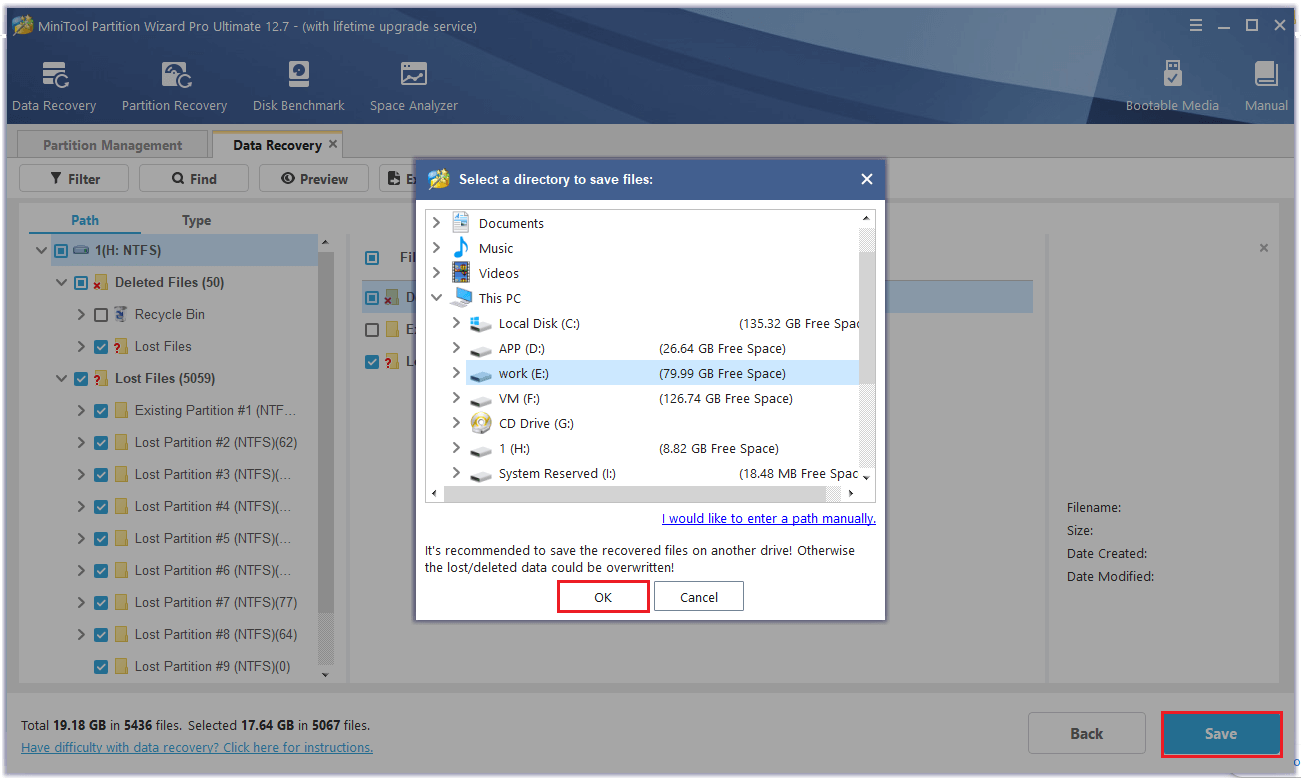The width and height of the screenshot is (1301, 778).
Task: Uncheck the Lost Files (5059) checkbox
Action: (80, 378)
